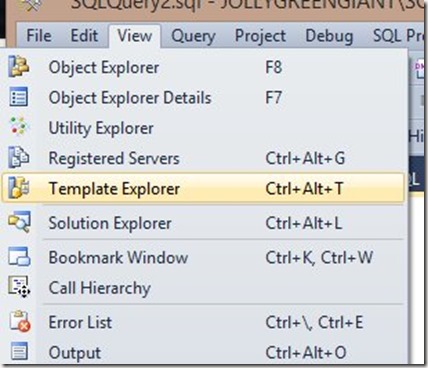The width and height of the screenshot is (428, 368).
Task: Choose Object Explorer Details from View menu
Action: coord(203,98)
